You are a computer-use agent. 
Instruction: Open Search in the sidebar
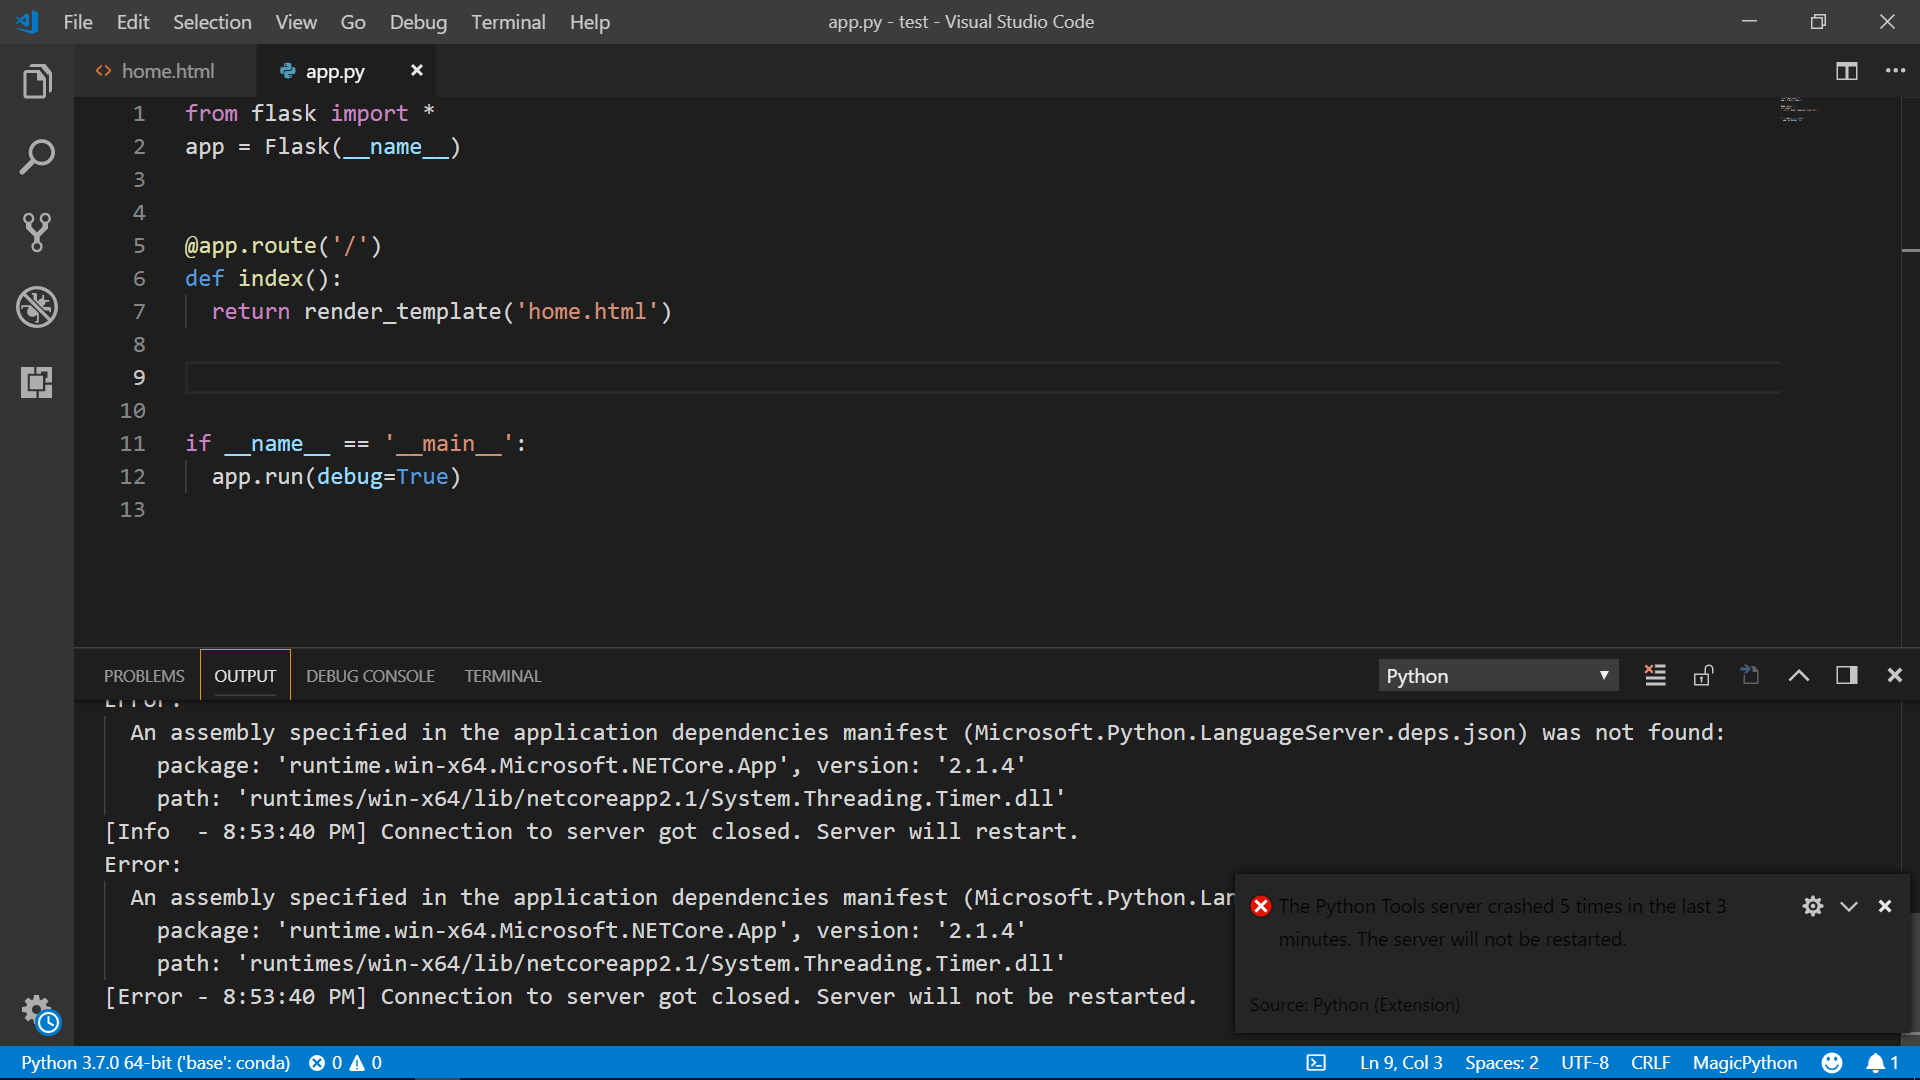click(37, 157)
